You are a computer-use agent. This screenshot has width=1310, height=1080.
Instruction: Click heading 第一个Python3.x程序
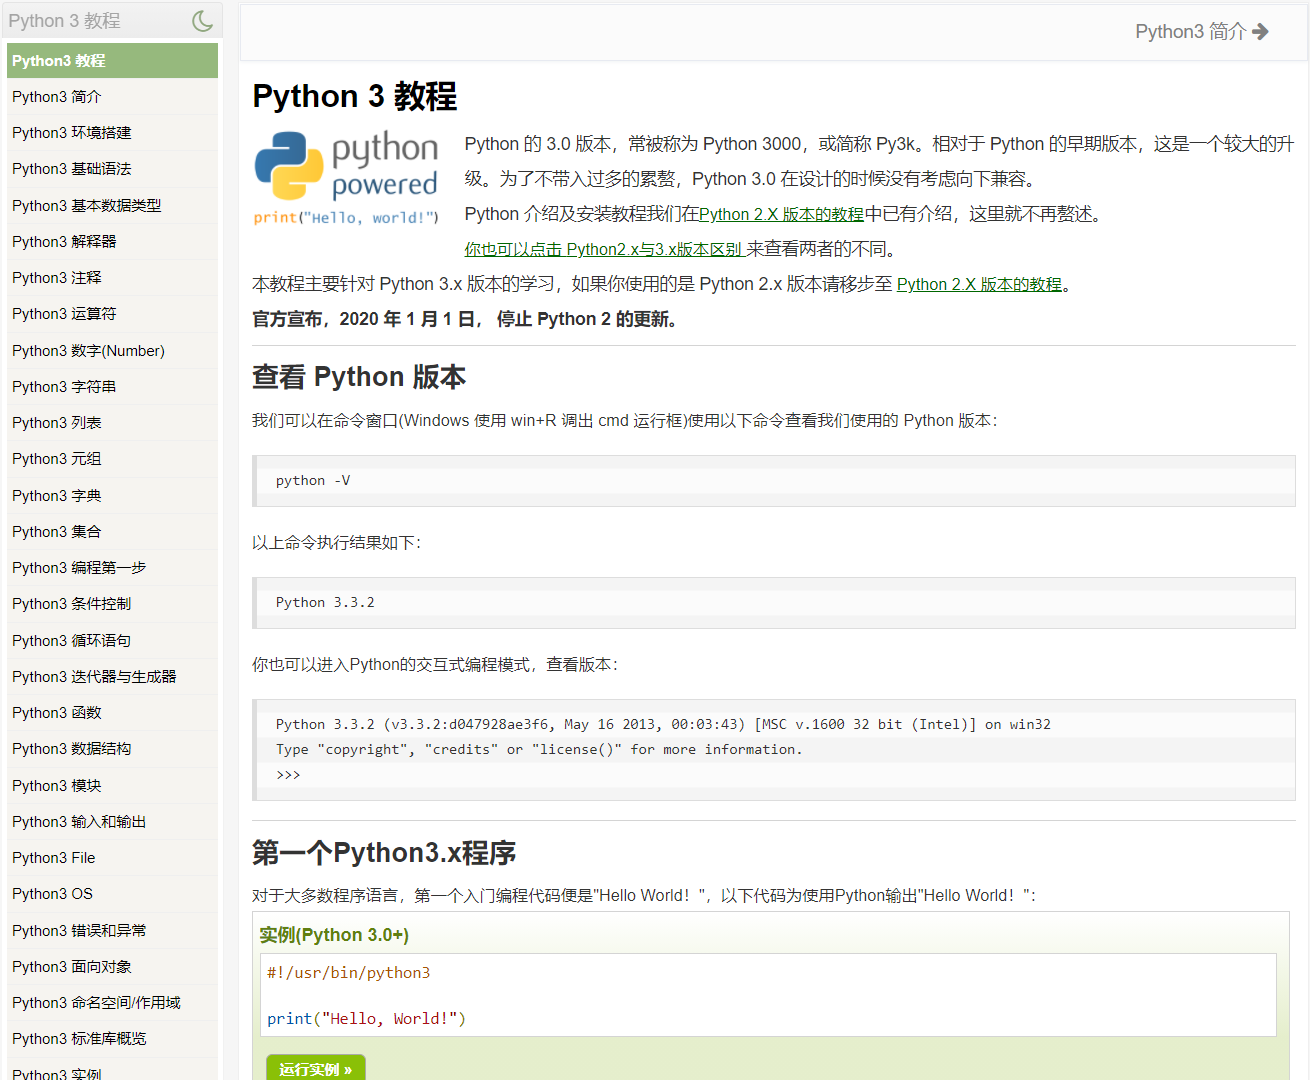(x=384, y=853)
